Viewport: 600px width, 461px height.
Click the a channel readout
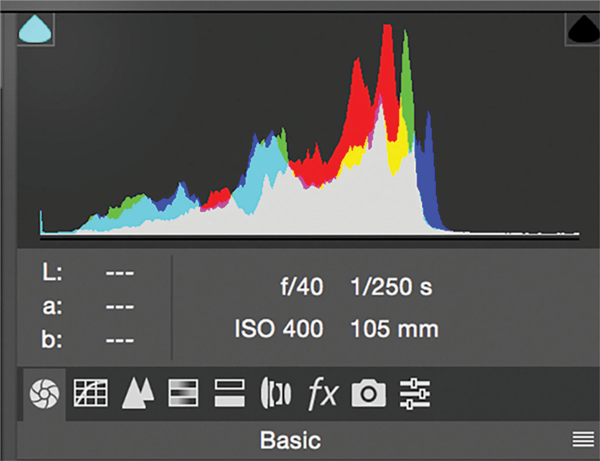click(x=120, y=306)
